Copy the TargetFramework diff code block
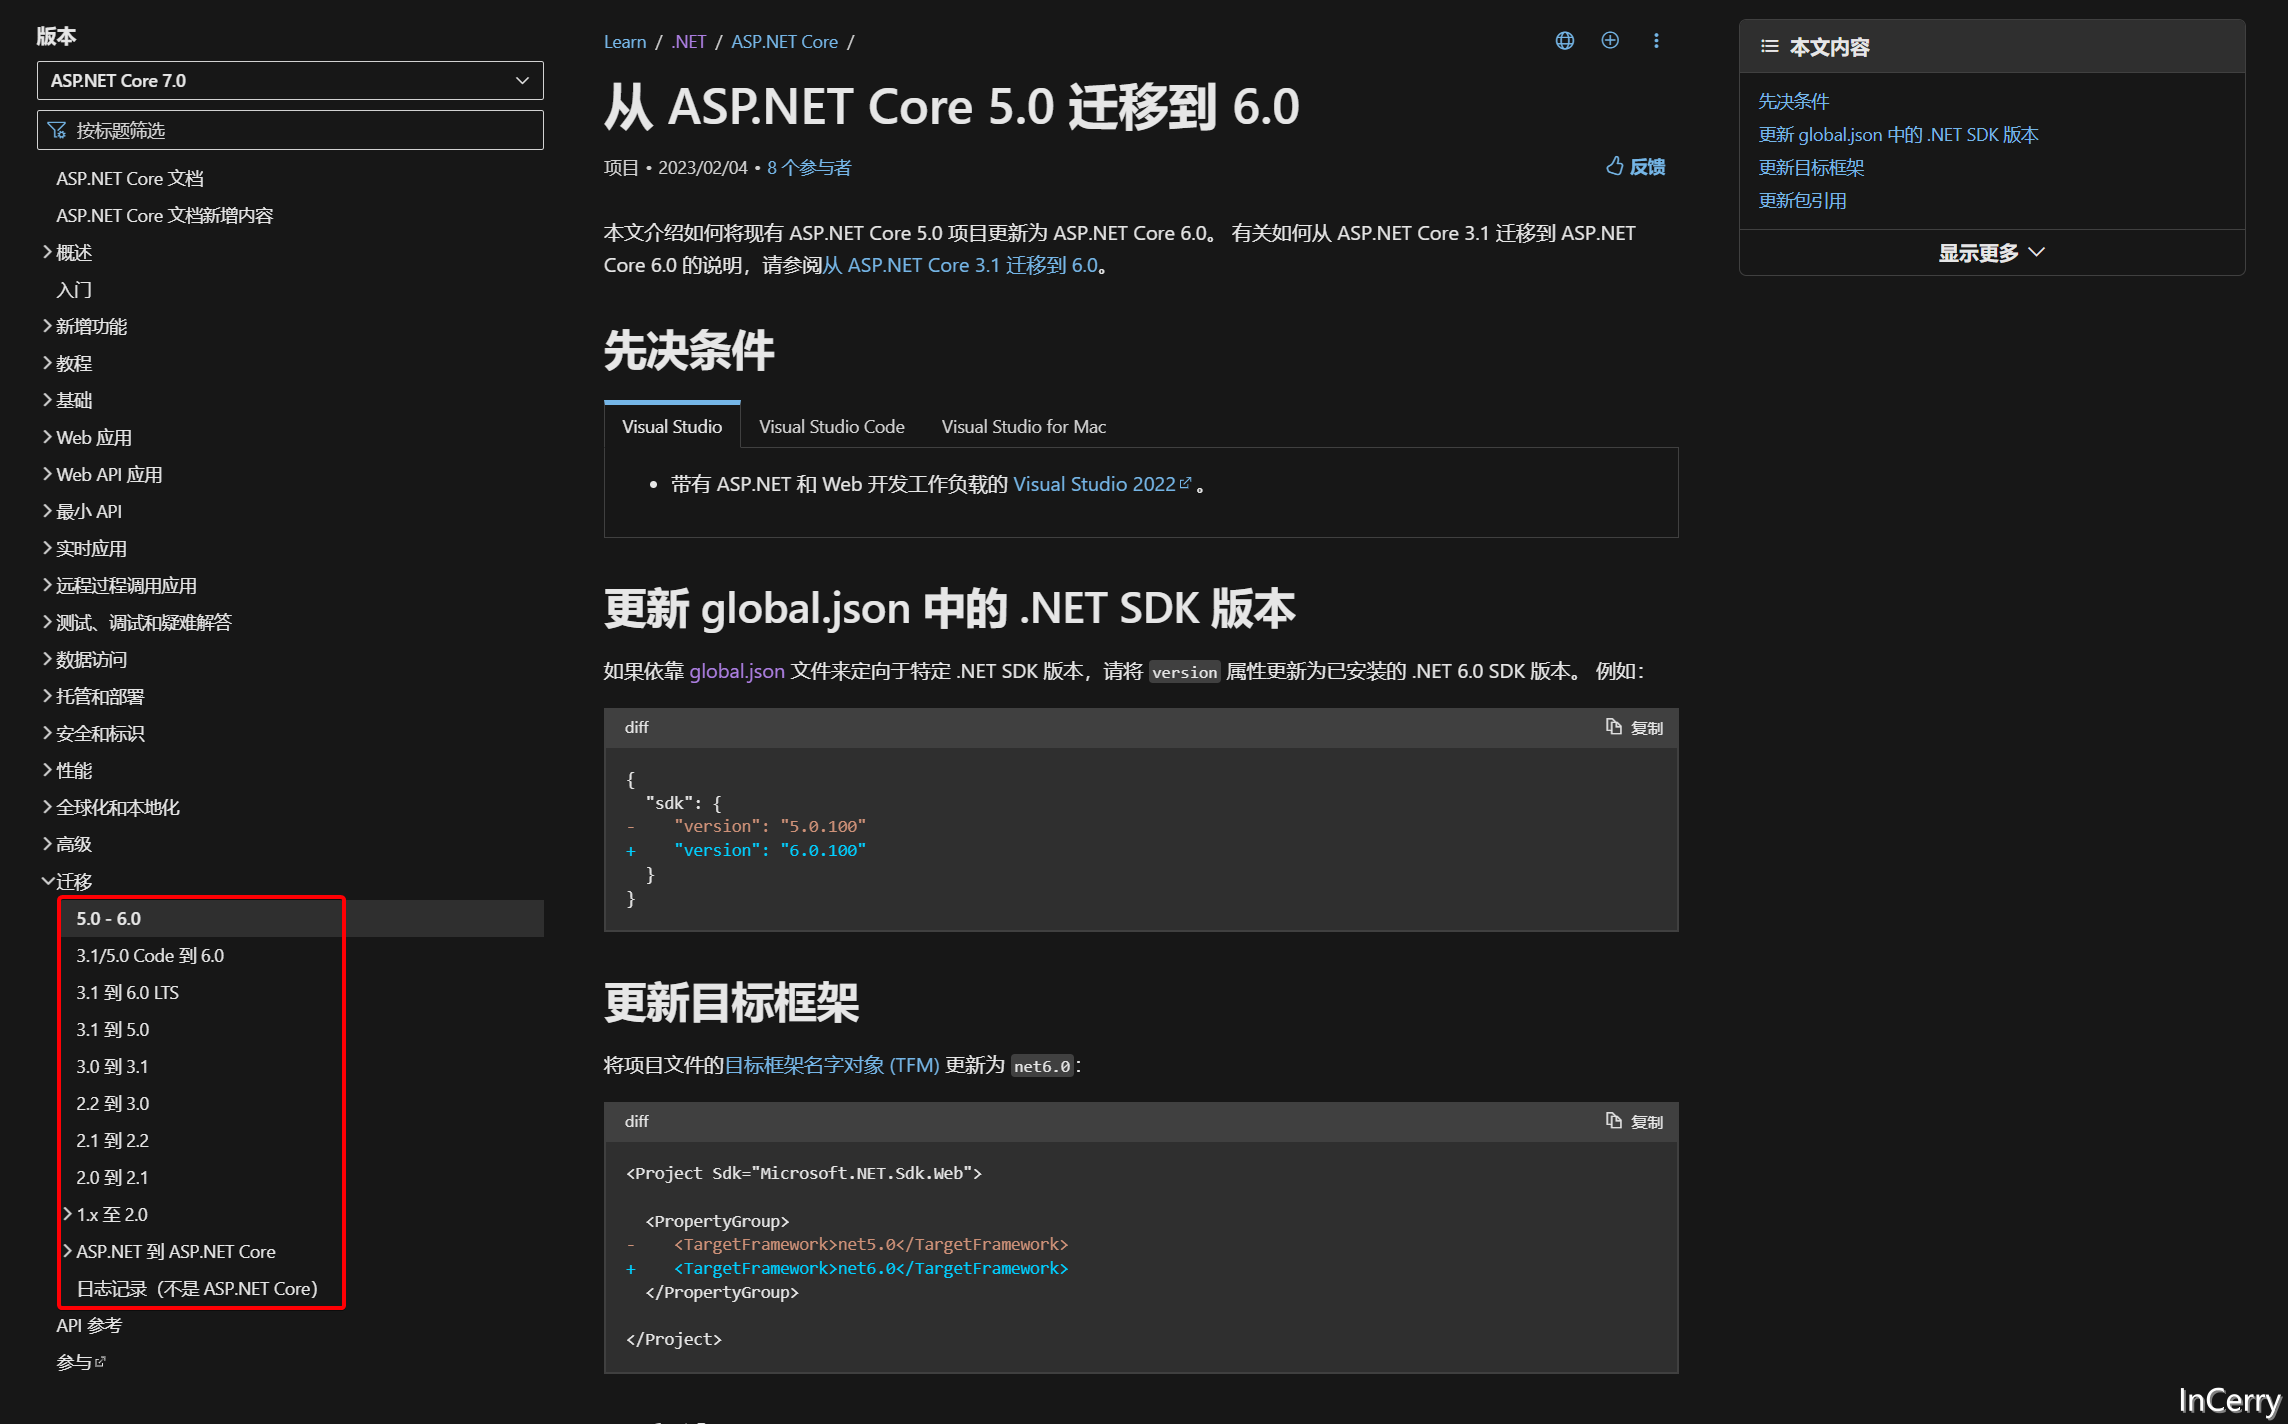 point(1634,1122)
